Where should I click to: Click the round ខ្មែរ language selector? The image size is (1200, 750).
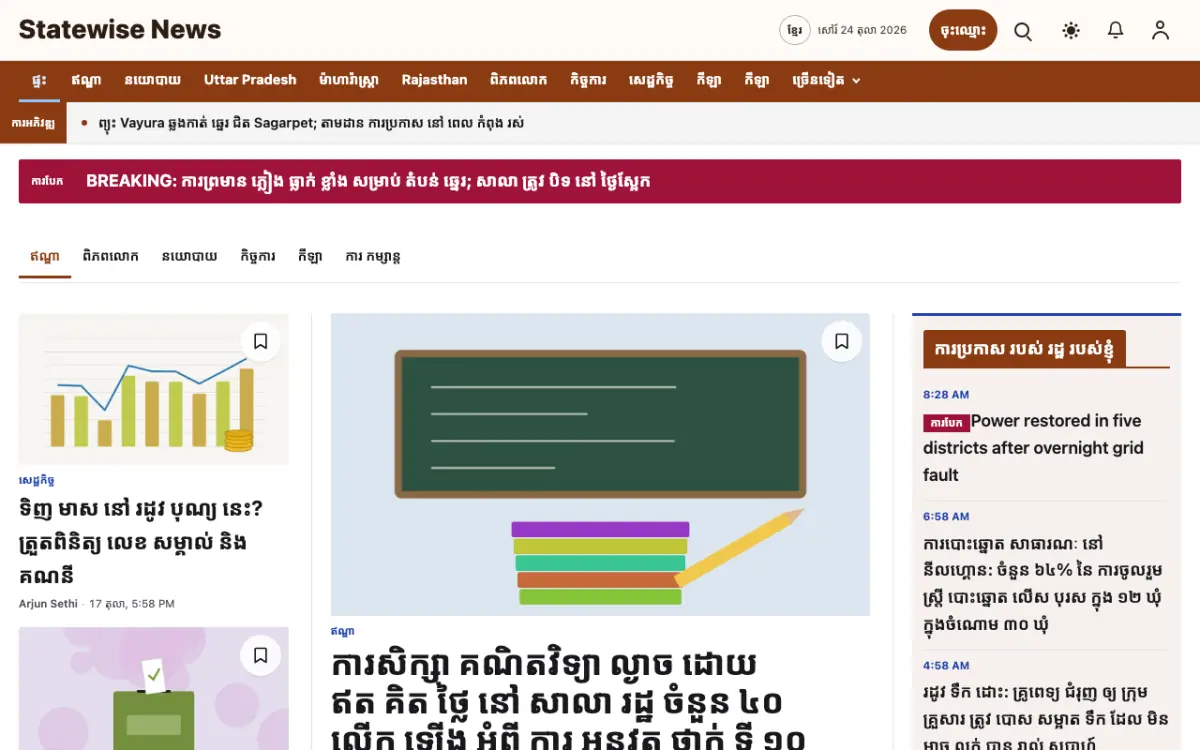[x=794, y=30]
